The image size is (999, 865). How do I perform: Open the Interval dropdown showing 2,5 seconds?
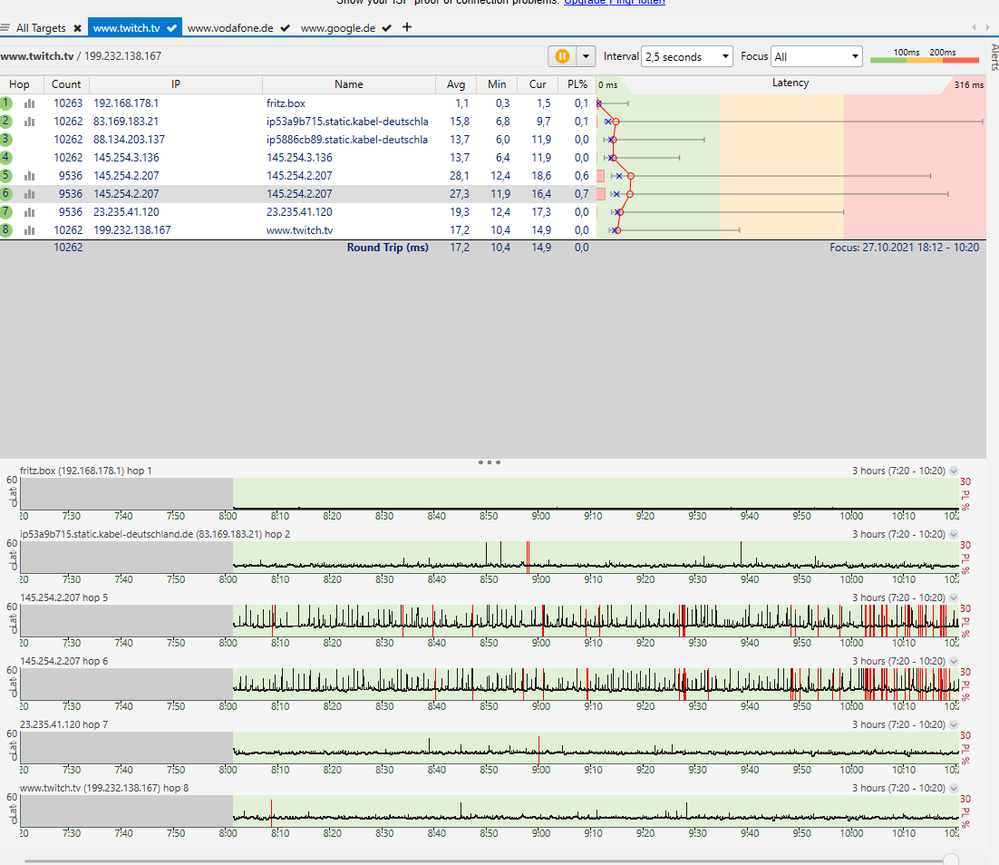pos(687,57)
